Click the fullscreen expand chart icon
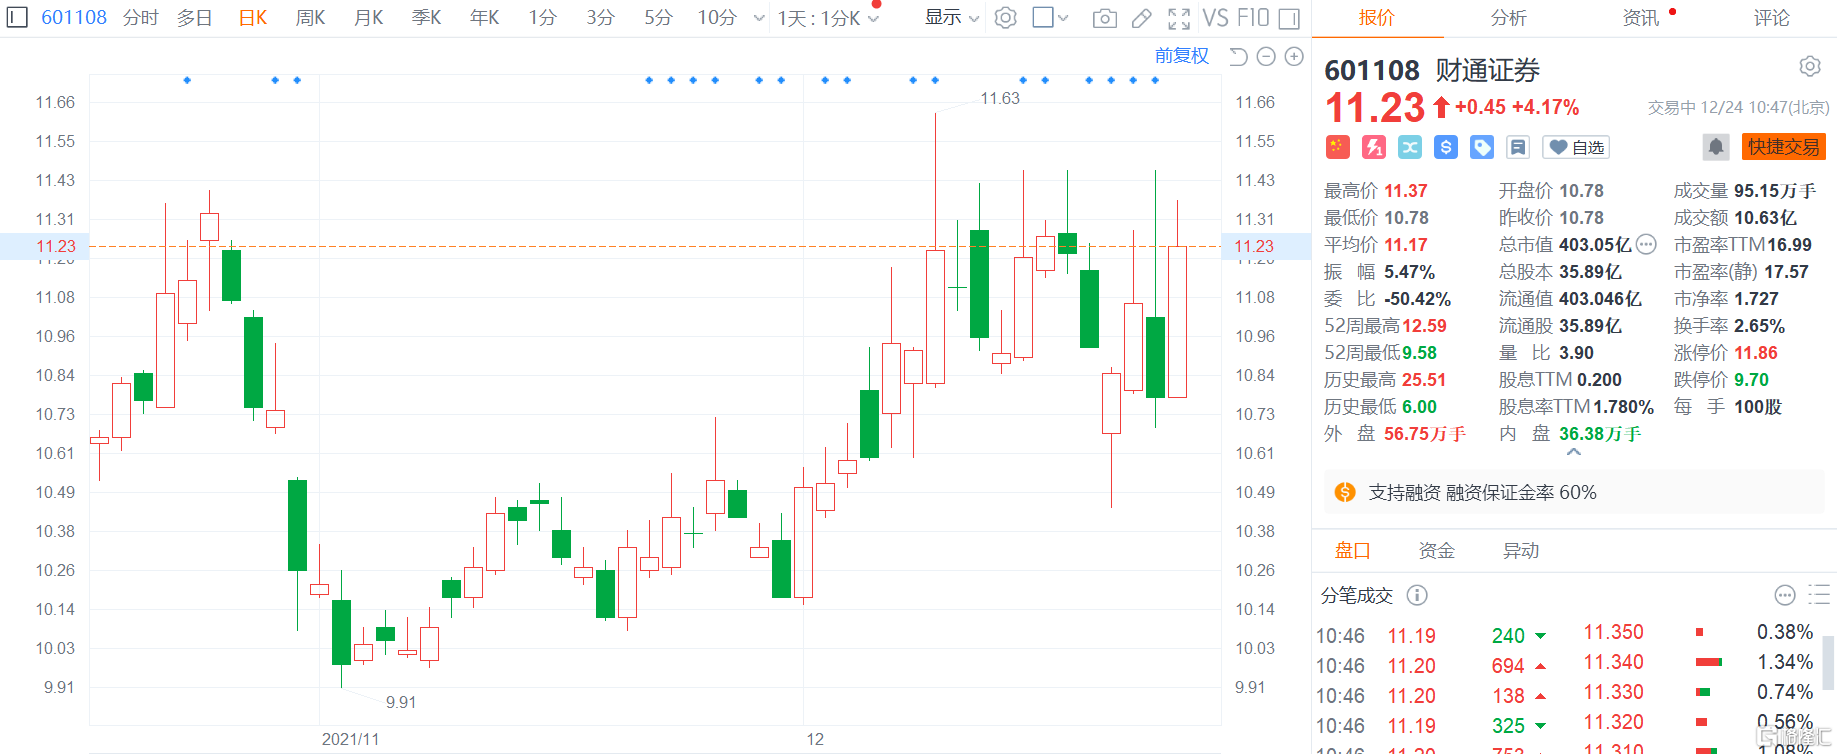This screenshot has width=1838, height=754. point(1179,18)
